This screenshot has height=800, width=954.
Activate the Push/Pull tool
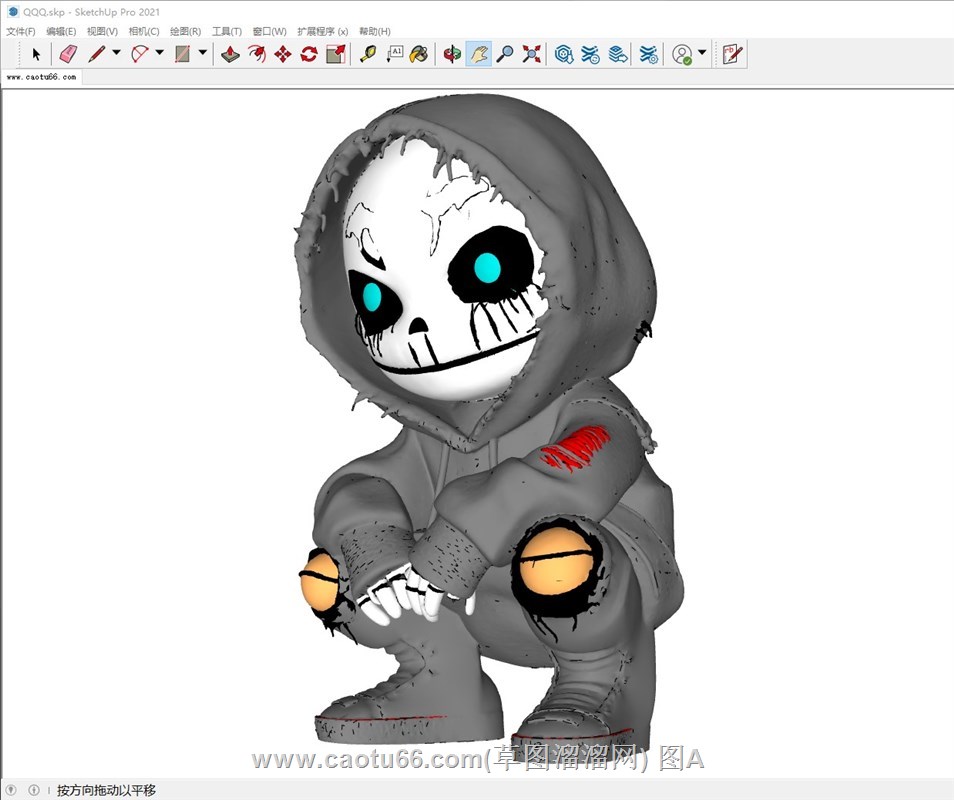(230, 54)
